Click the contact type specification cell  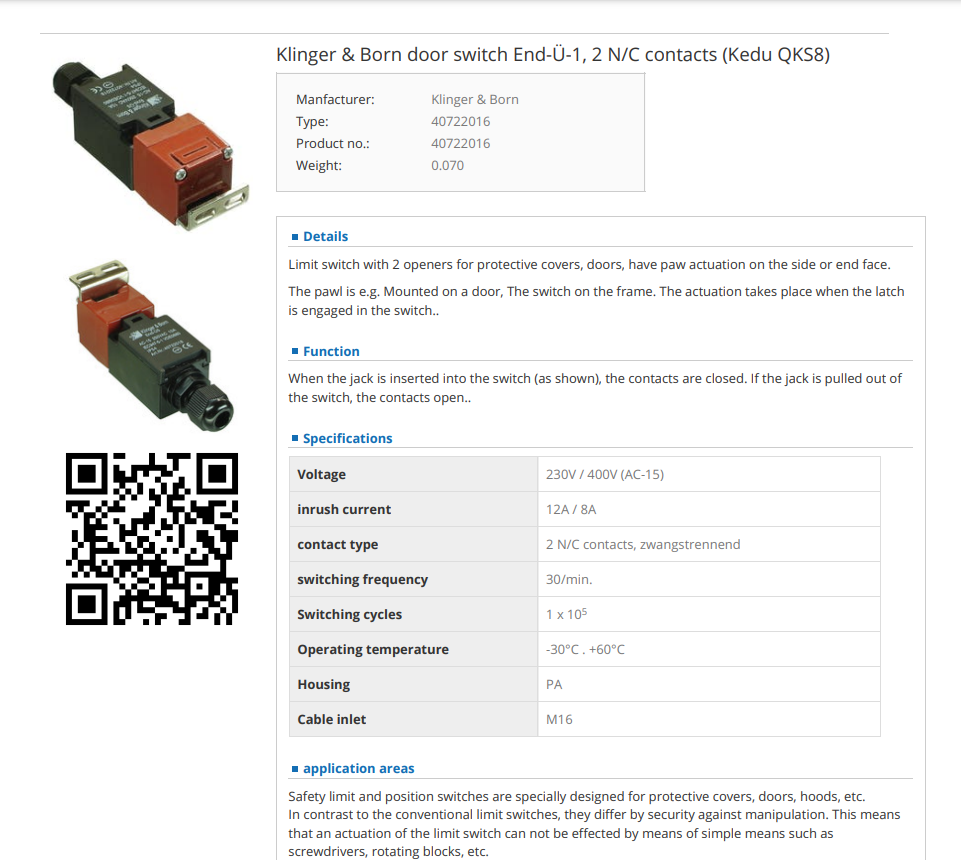click(708, 544)
